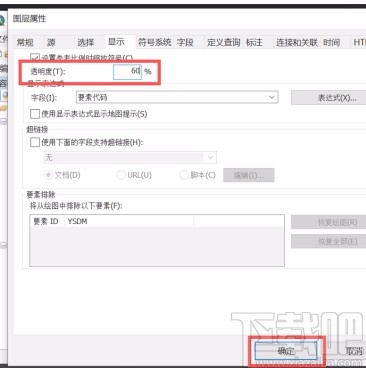The height and width of the screenshot is (368, 366).
Task: Click the 恢复绘图(R) button
Action: 328,222
